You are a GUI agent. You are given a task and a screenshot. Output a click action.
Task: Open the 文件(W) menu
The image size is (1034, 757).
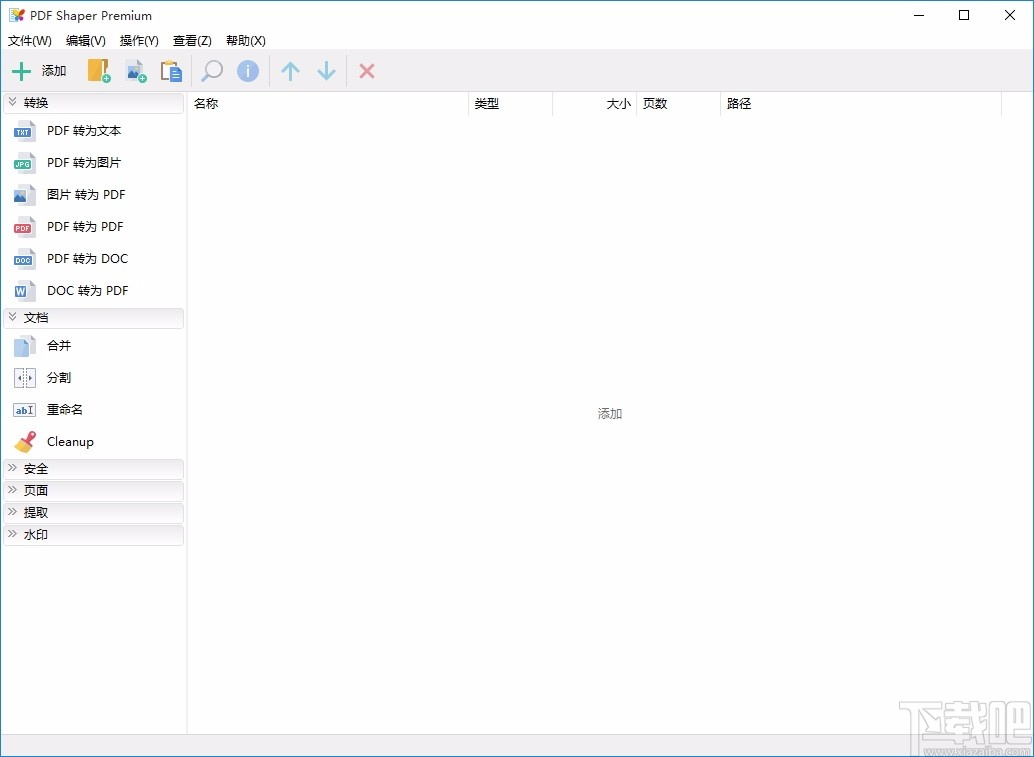coord(29,40)
